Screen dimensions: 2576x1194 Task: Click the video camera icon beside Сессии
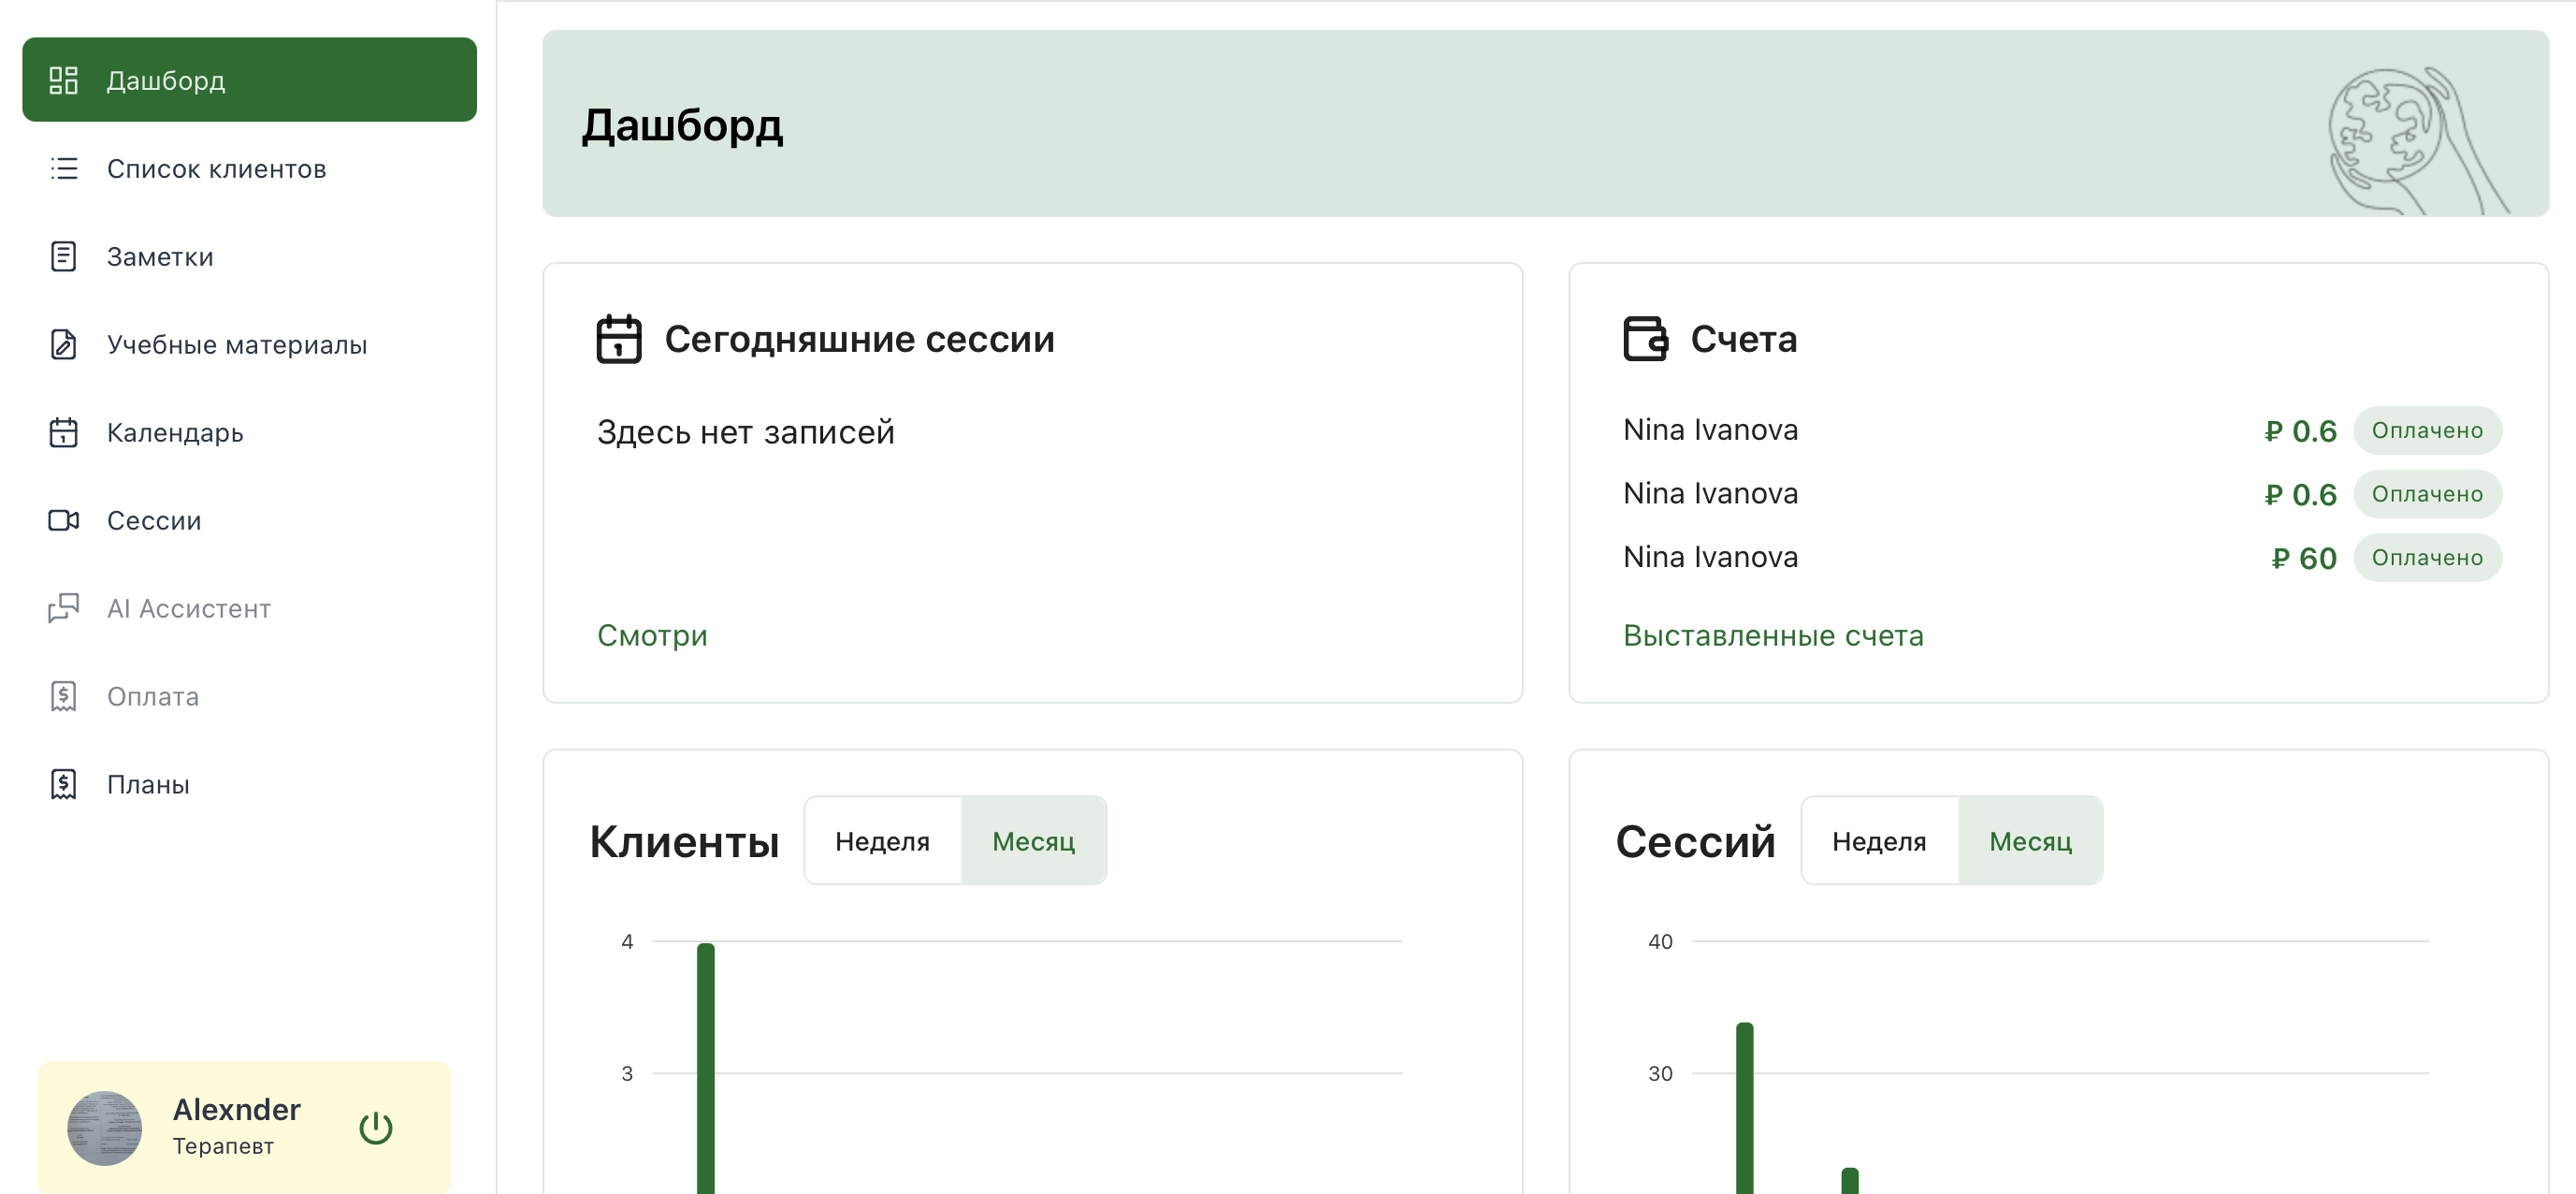click(x=64, y=520)
